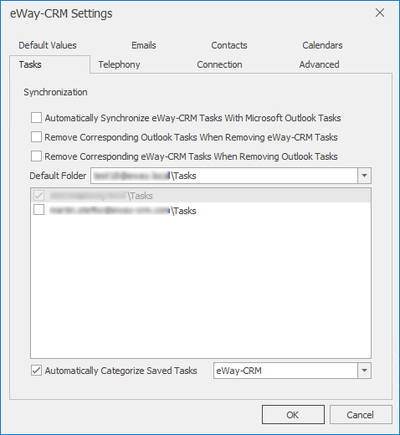Image resolution: width=400 pixels, height=435 pixels.
Task: Check Remove Corresponding Outlook Tasks option
Action: [x=36, y=137]
